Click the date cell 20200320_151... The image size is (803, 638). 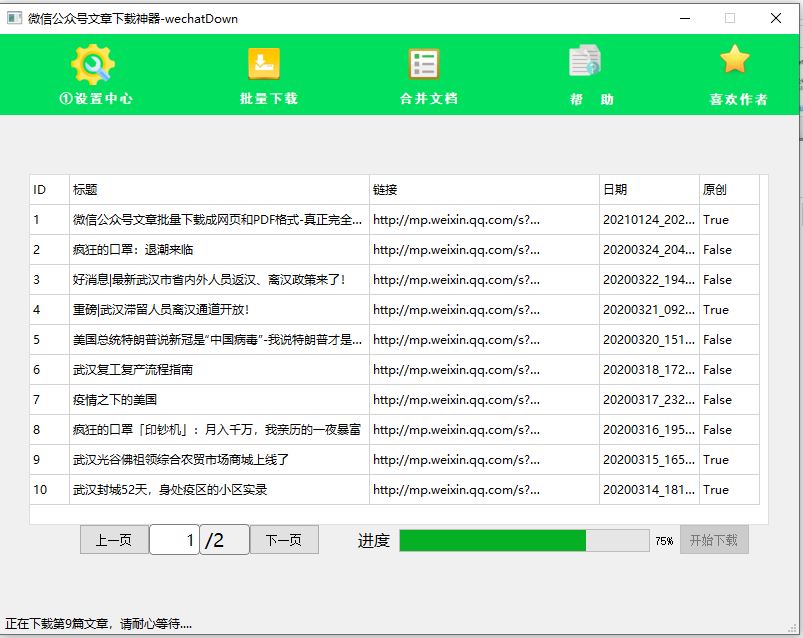649,339
